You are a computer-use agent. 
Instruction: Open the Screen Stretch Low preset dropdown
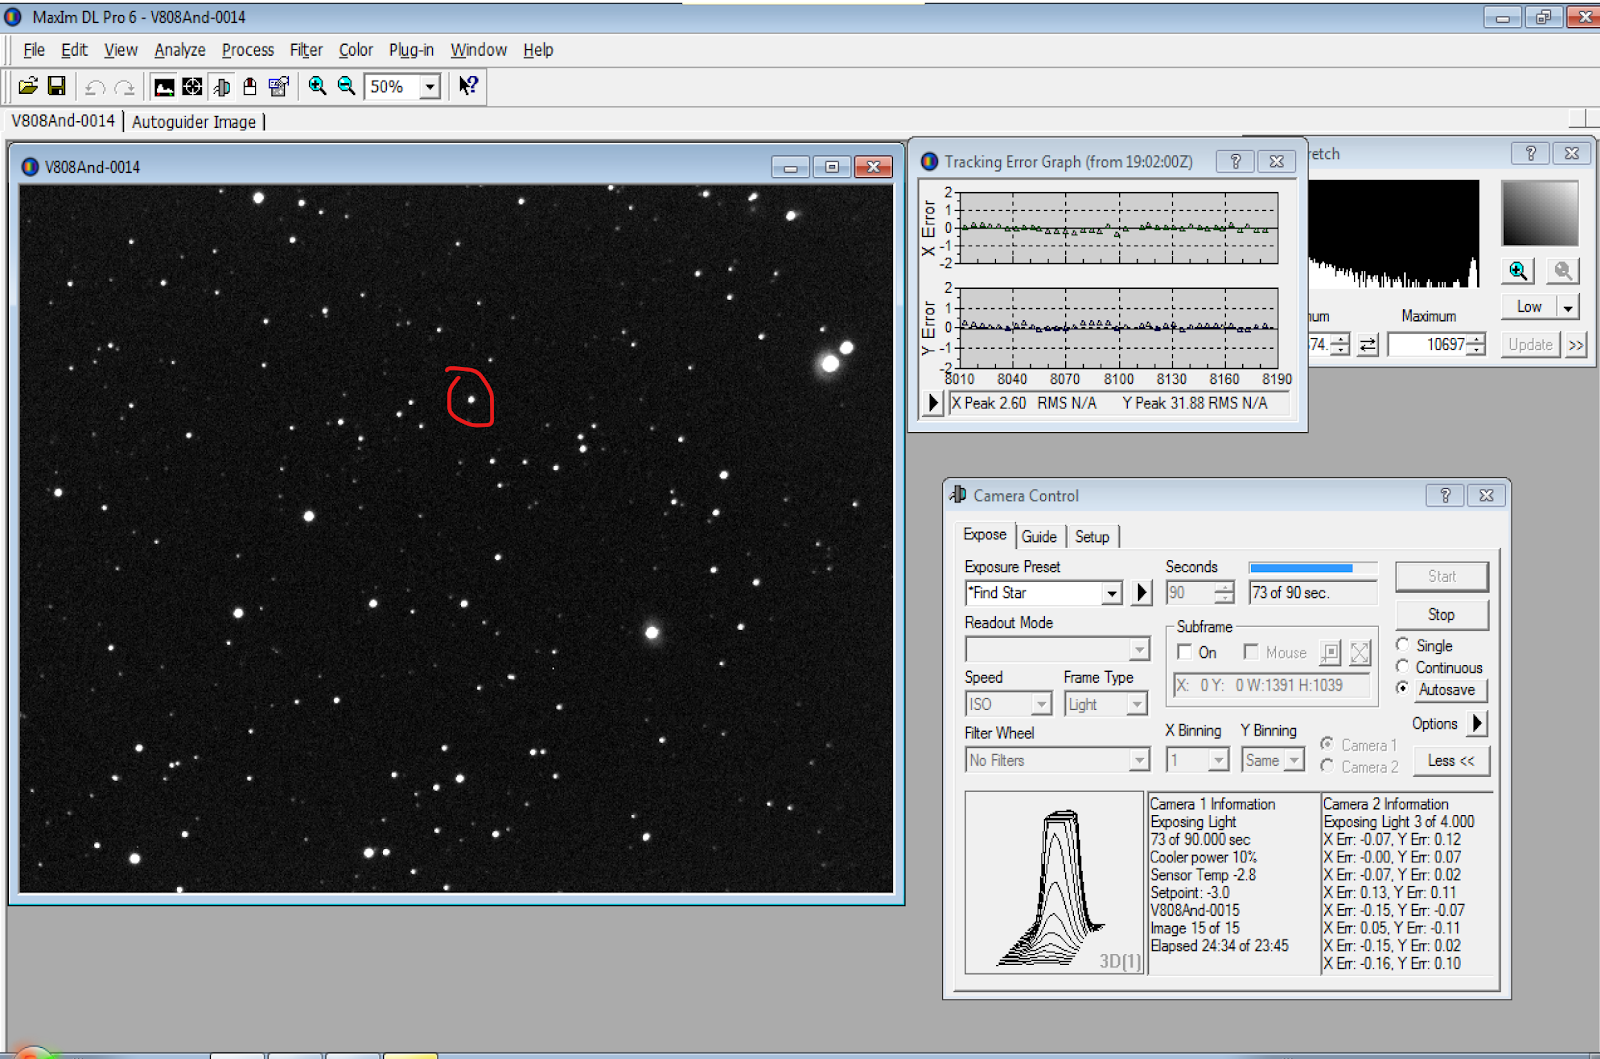point(1568,307)
